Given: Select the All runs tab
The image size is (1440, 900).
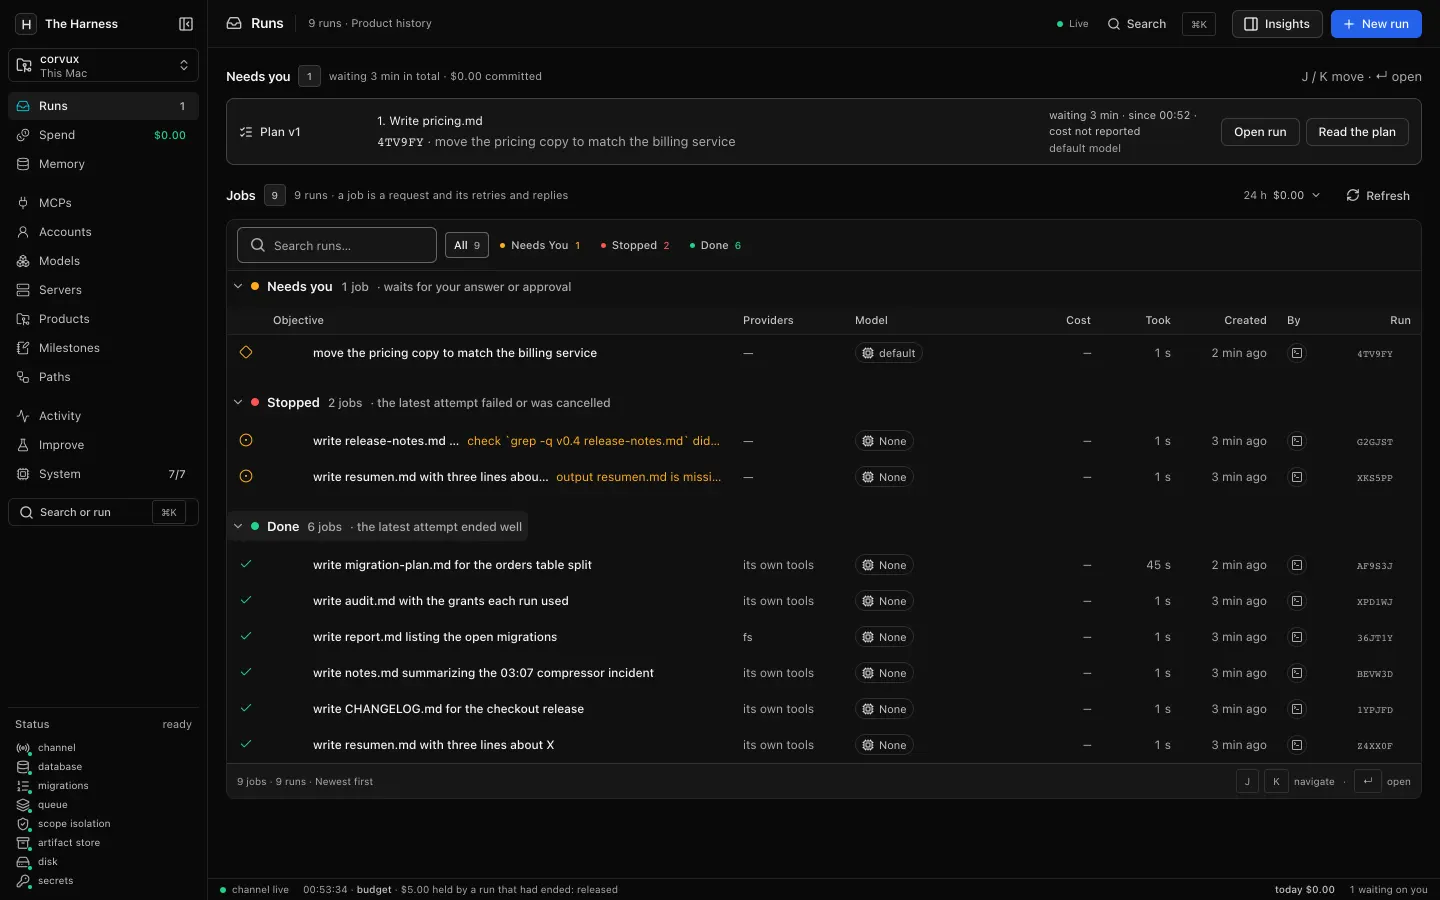Looking at the screenshot, I should point(467,245).
